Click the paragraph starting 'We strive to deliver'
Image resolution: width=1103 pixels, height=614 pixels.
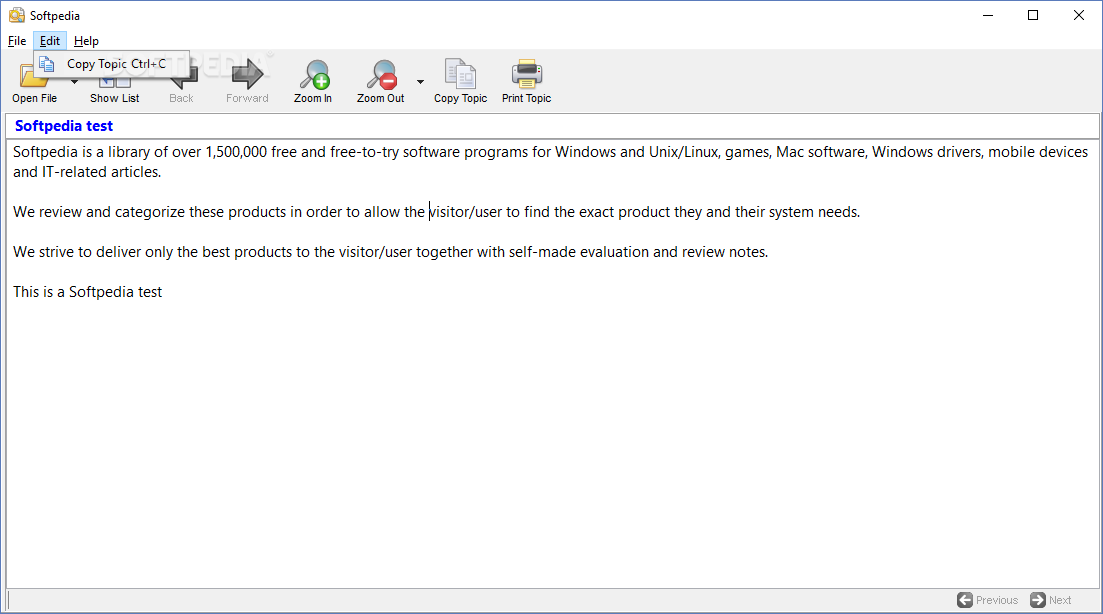pyautogui.click(x=390, y=252)
